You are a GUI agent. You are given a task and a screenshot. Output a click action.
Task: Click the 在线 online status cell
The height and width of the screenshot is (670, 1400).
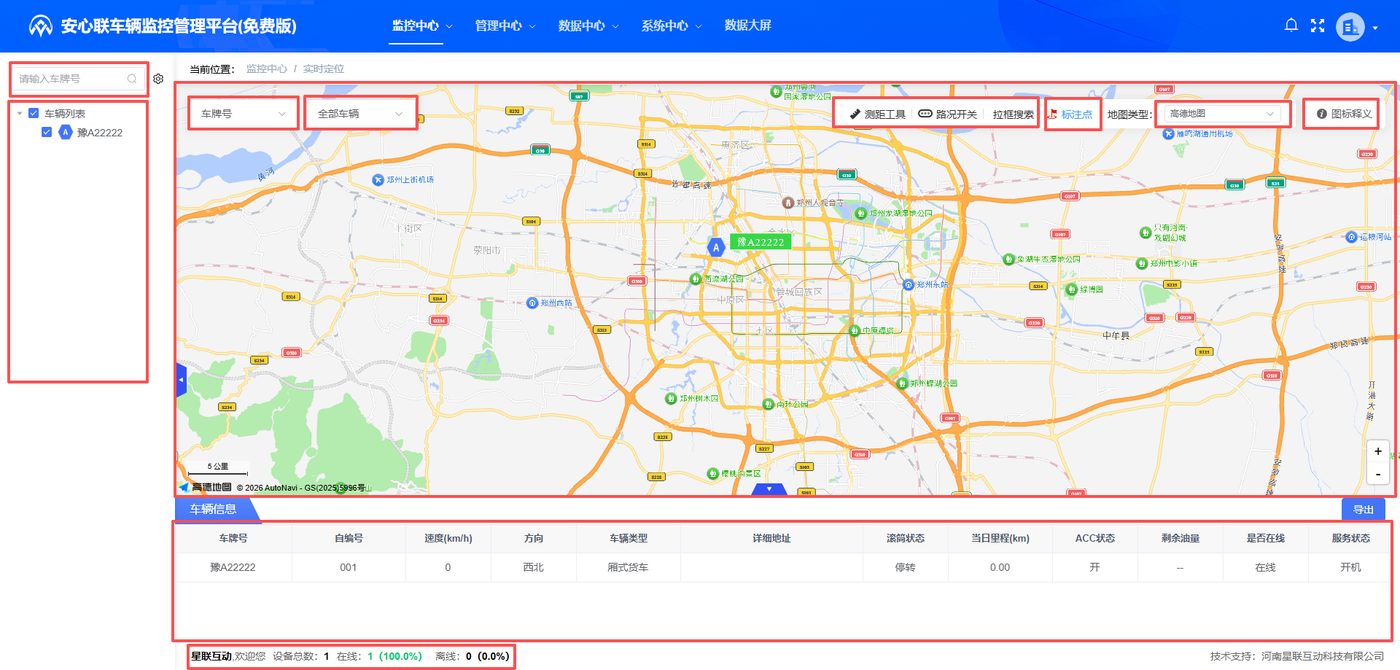point(1265,567)
